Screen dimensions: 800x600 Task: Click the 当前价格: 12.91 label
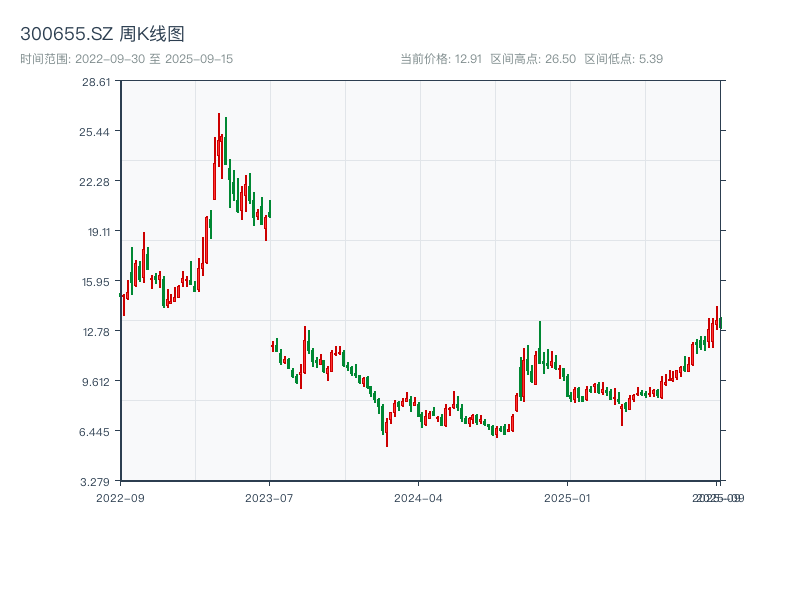[441, 59]
